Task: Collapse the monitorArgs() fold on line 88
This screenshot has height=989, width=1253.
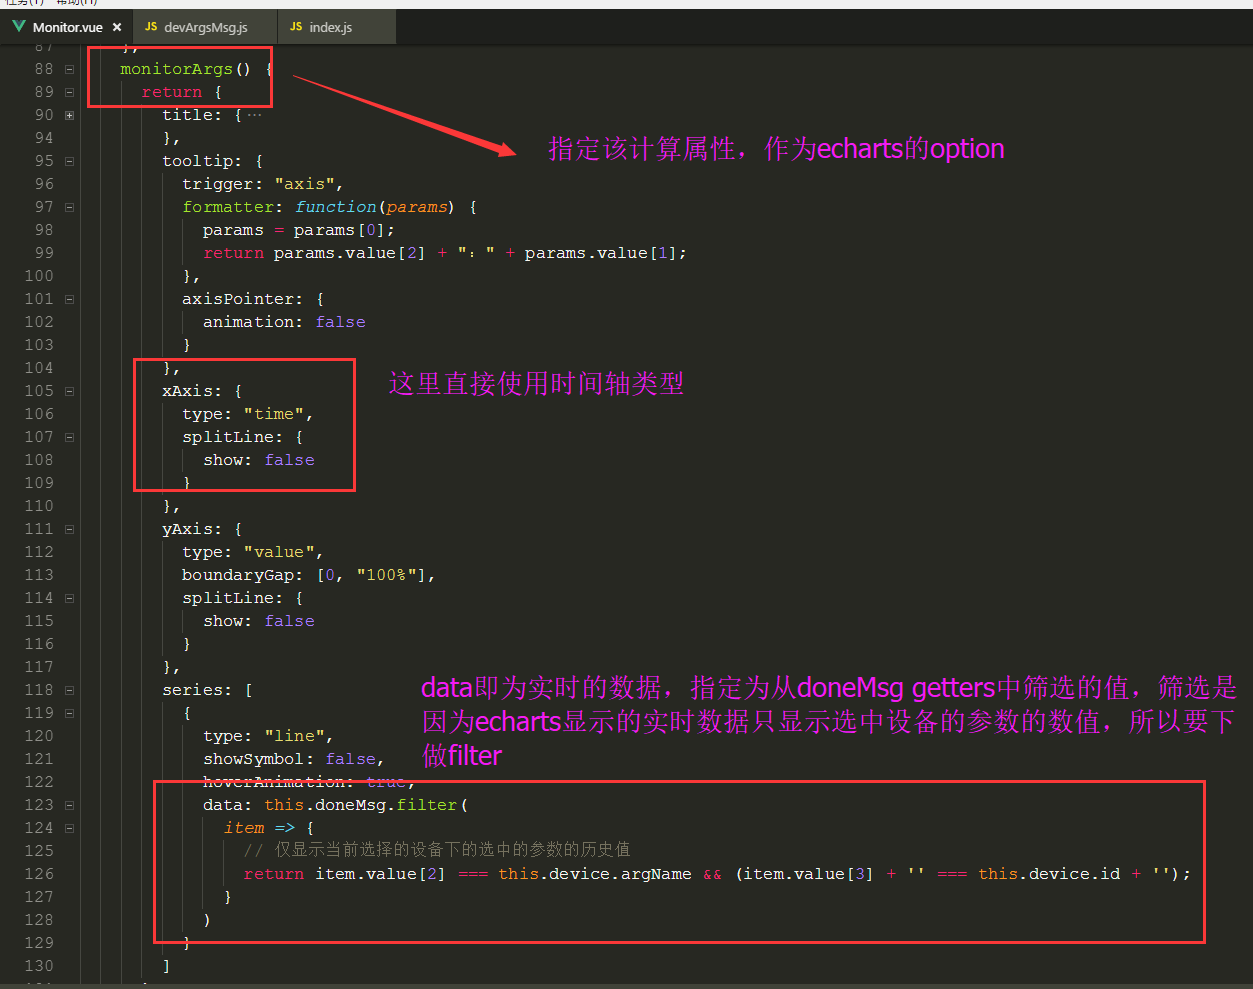Action: [69, 69]
